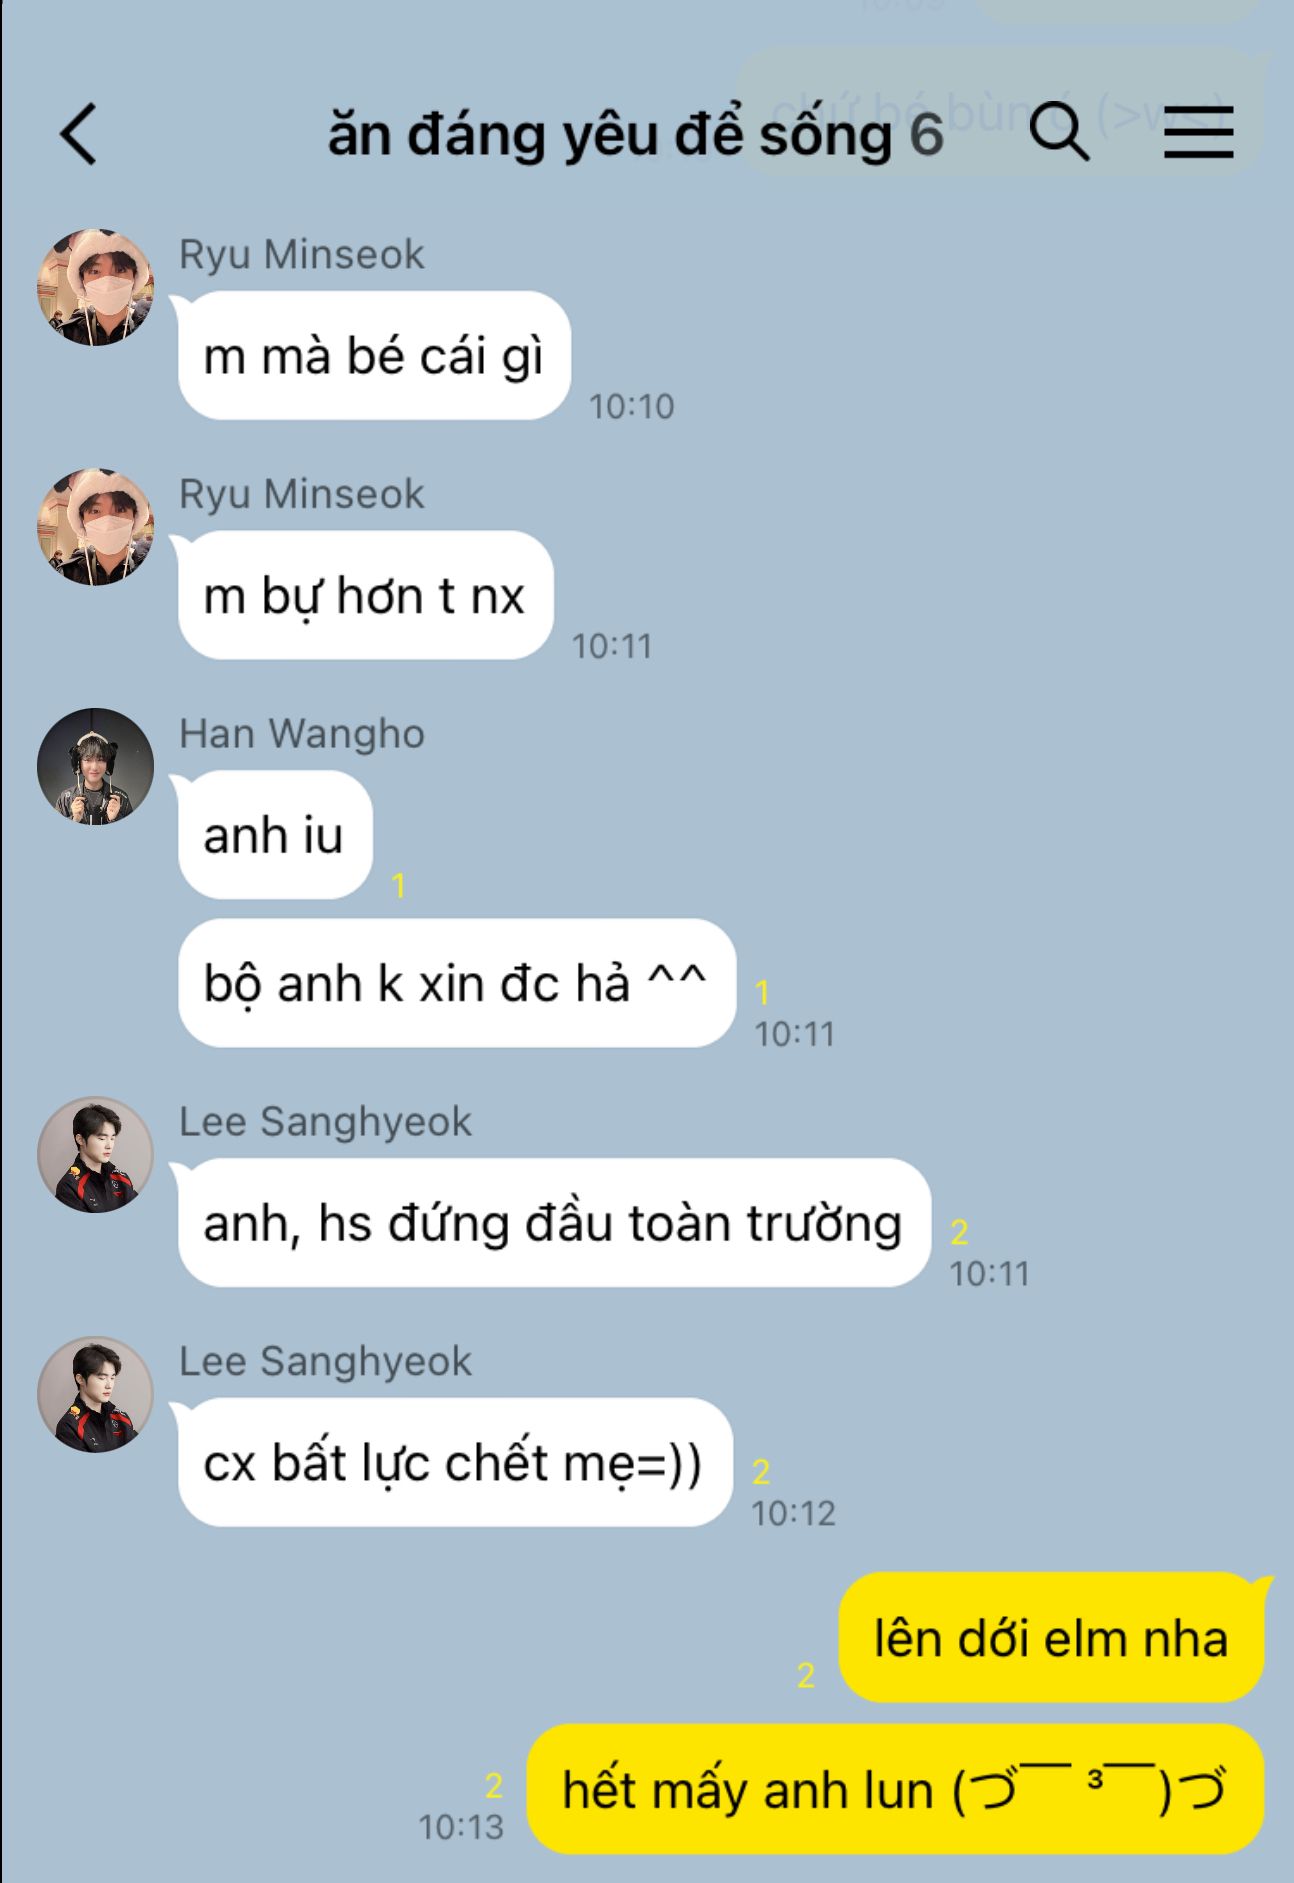Tap message "anh, hs đứng đầu toàn trường"

(554, 1223)
